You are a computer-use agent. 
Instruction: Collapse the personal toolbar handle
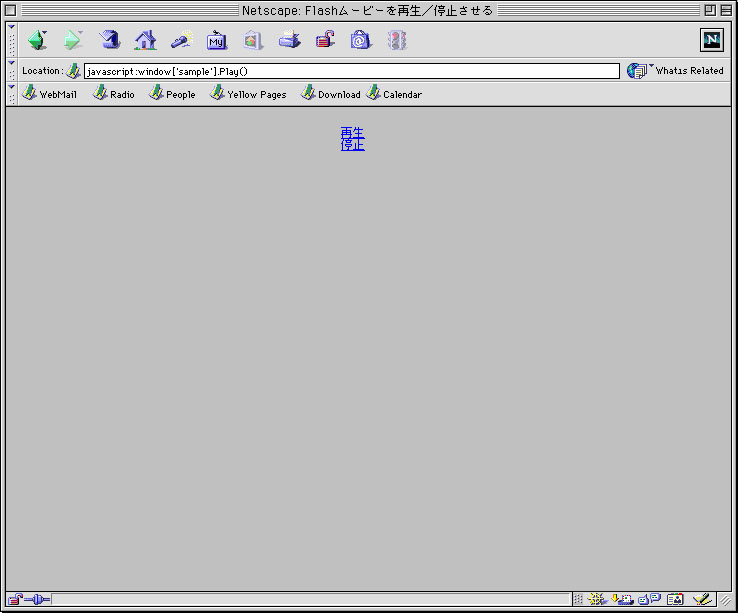[x=12, y=94]
